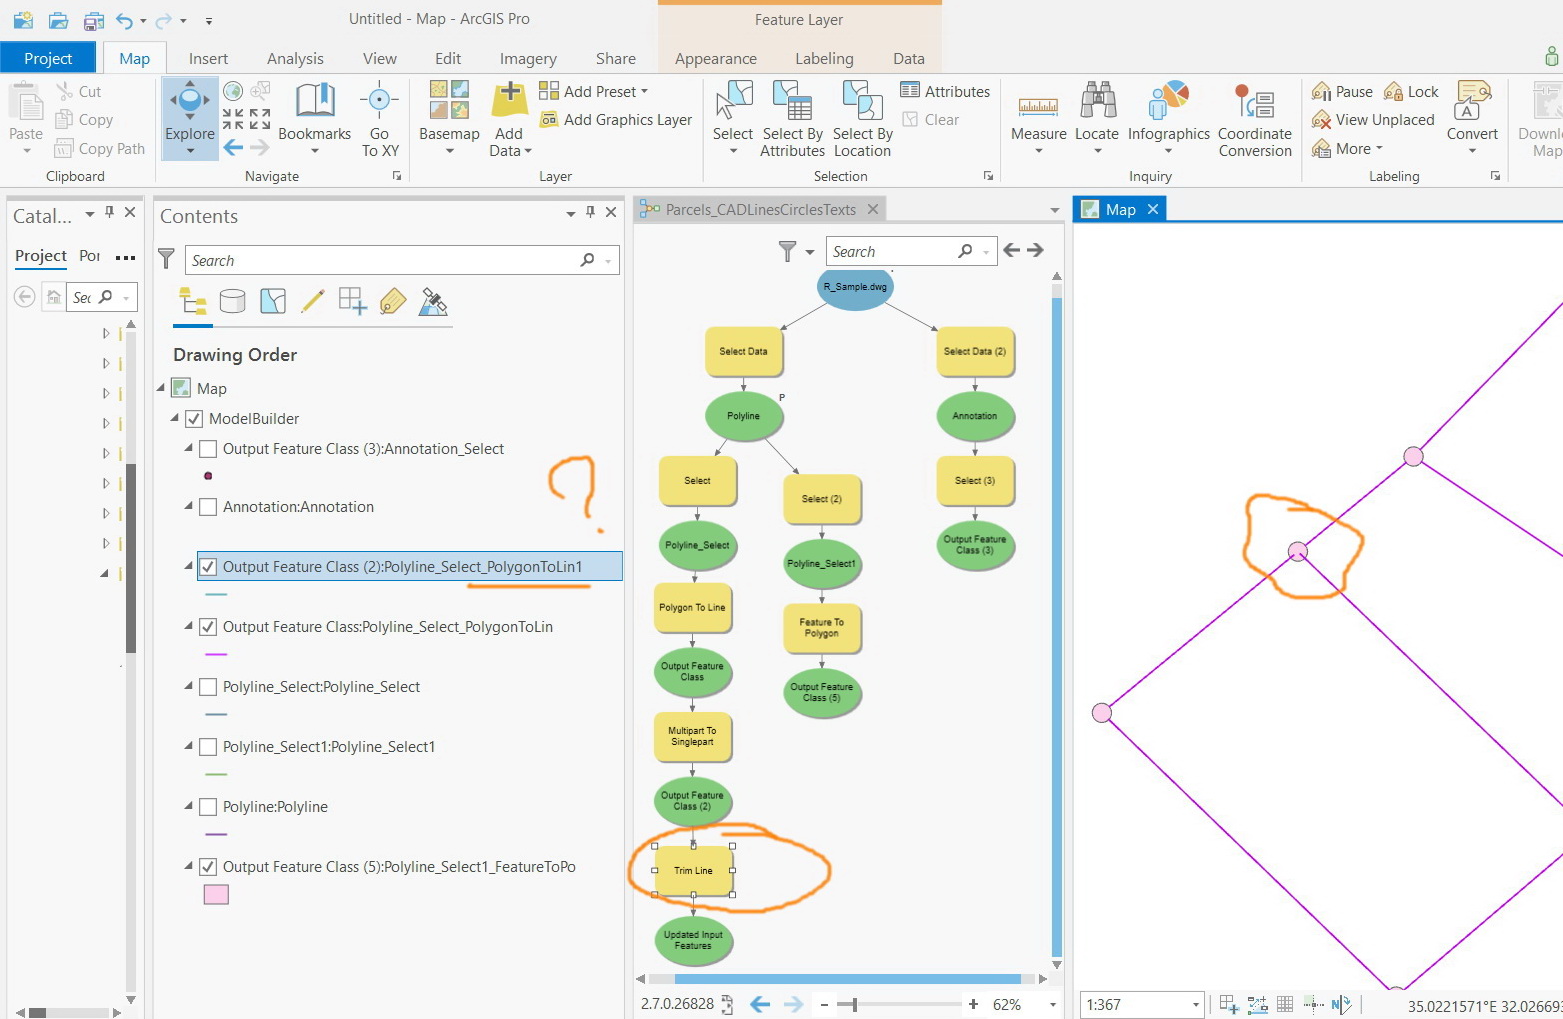Collapse the ModelBuilder group layer
The image size is (1563, 1019).
point(175,418)
